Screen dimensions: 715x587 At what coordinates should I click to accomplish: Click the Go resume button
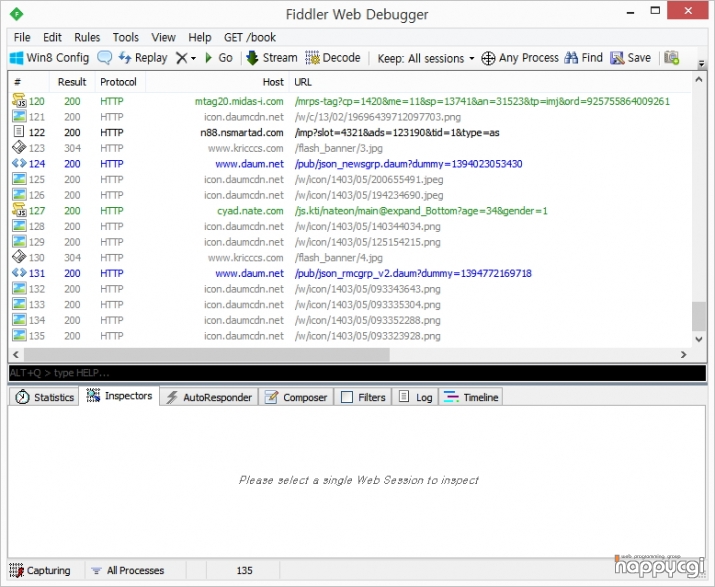click(x=219, y=58)
